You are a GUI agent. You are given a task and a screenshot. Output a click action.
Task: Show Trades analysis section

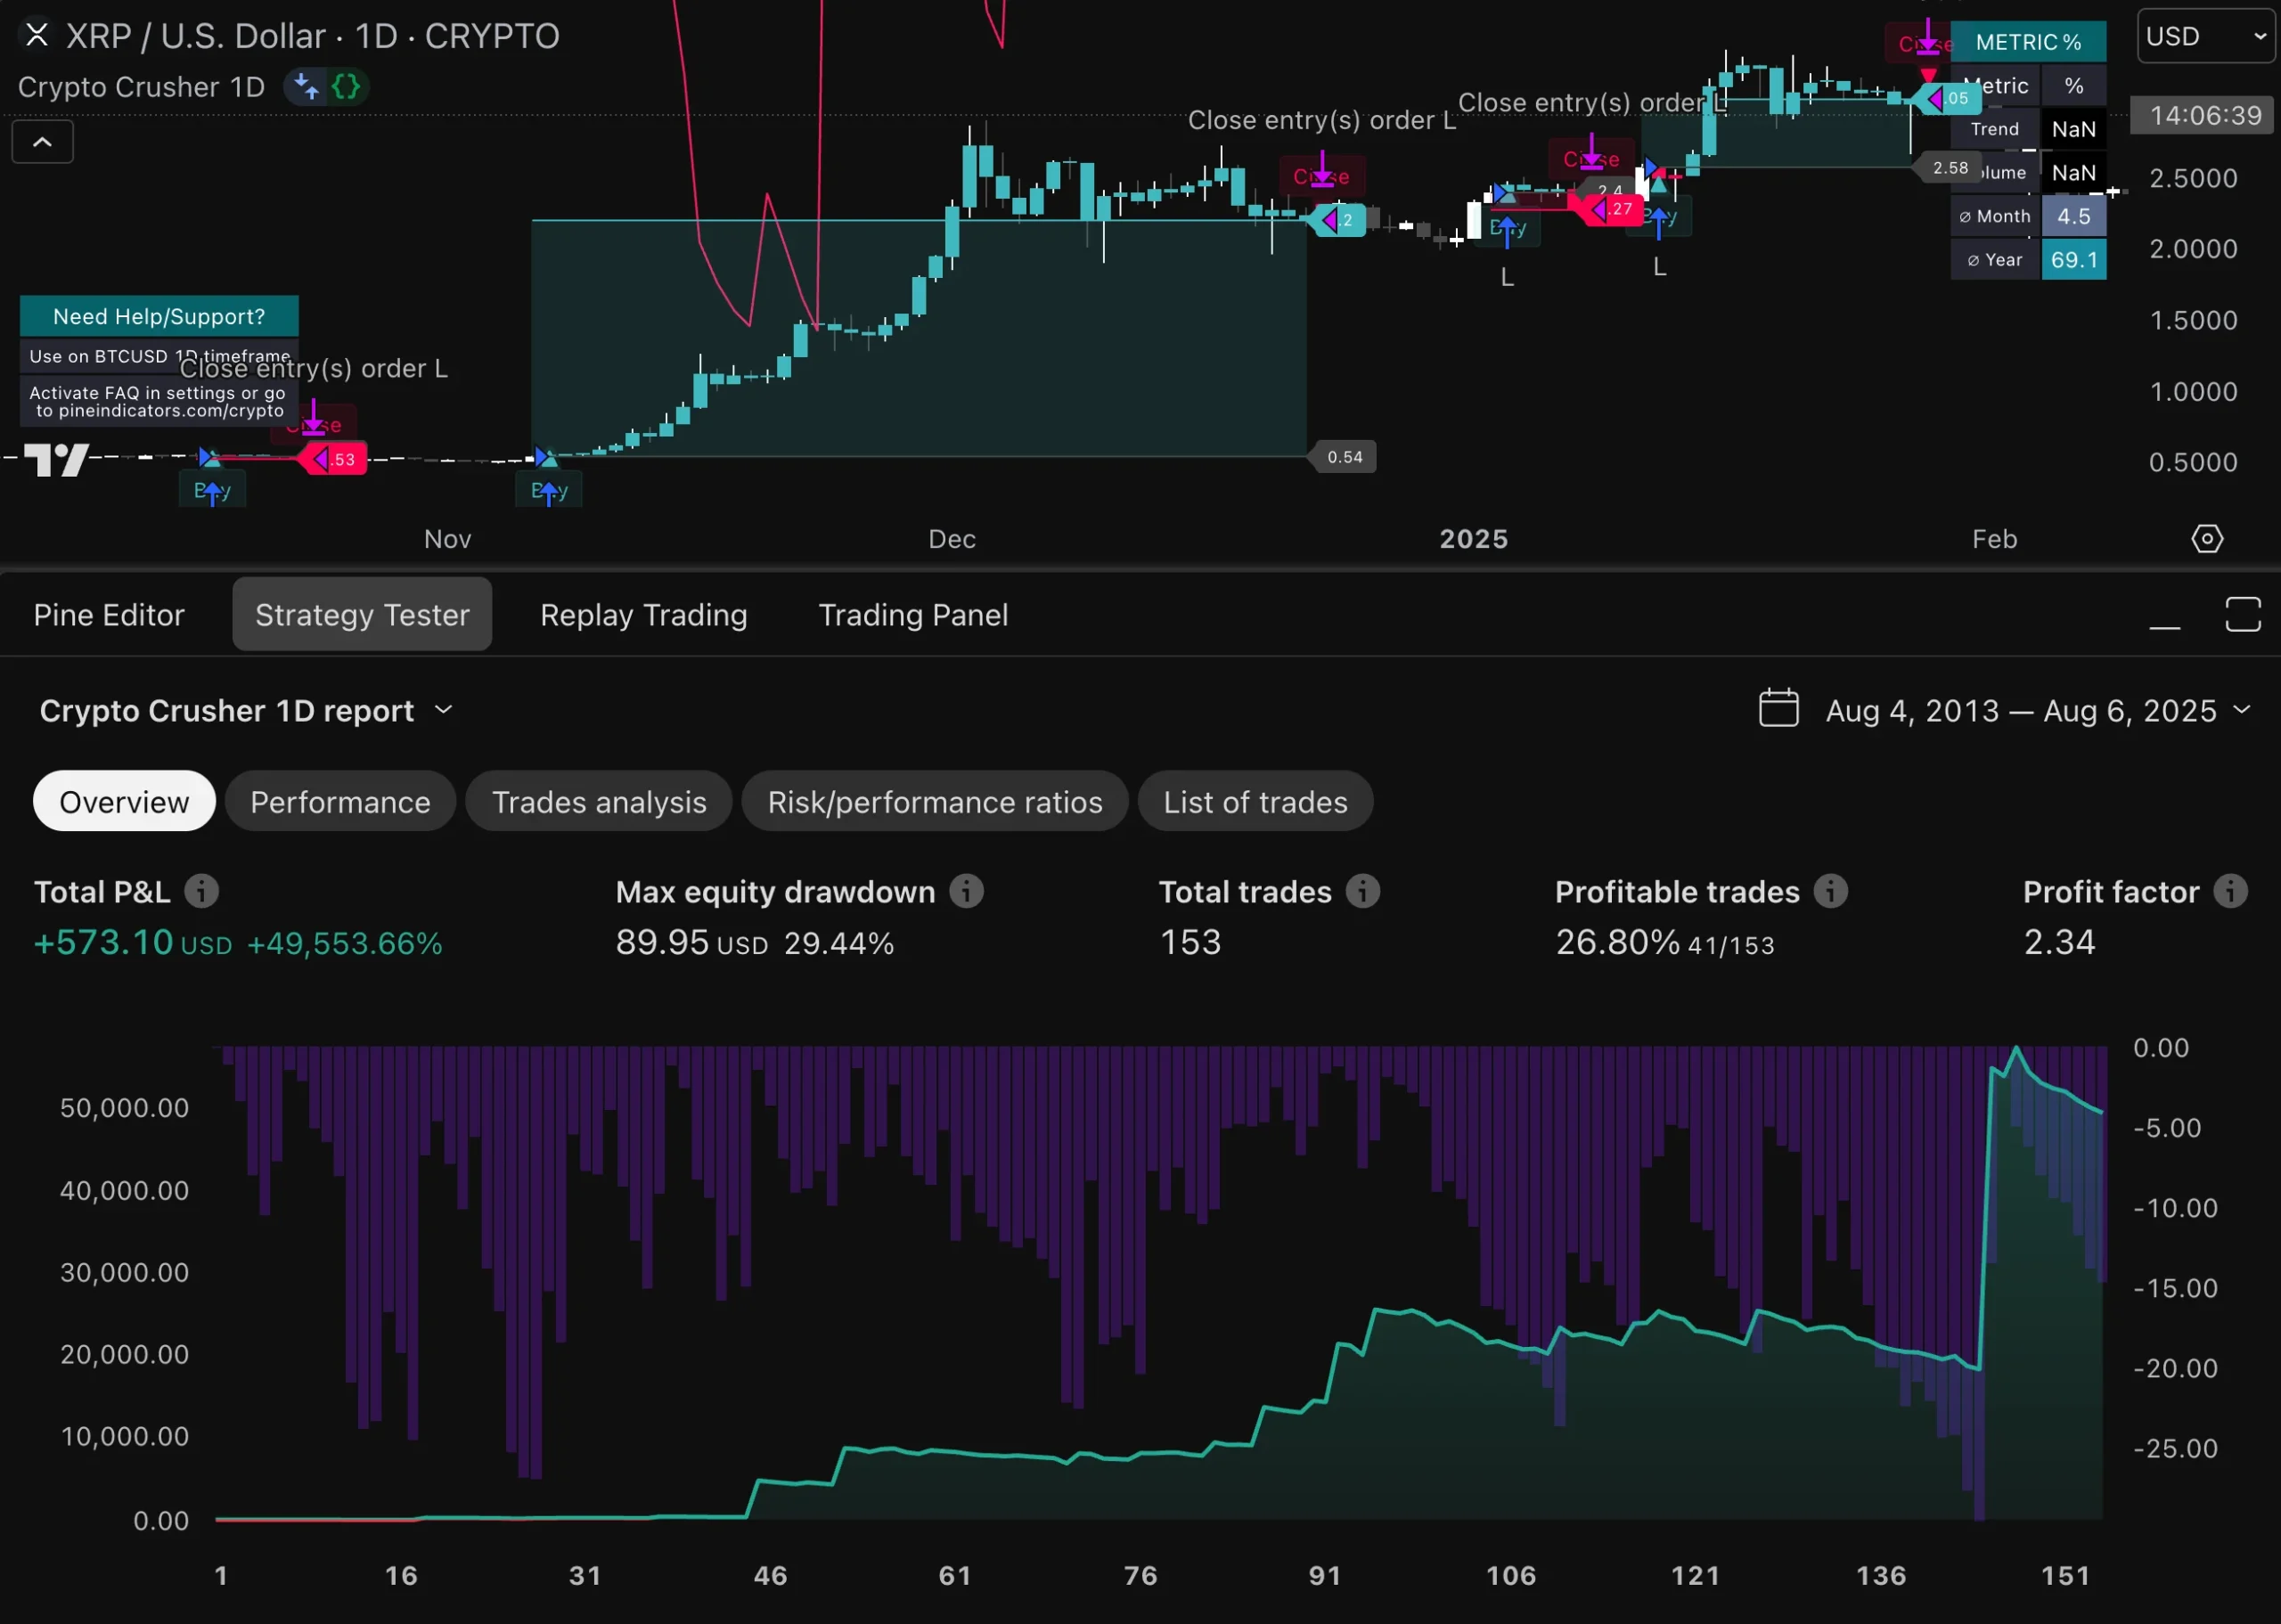[x=599, y=802]
